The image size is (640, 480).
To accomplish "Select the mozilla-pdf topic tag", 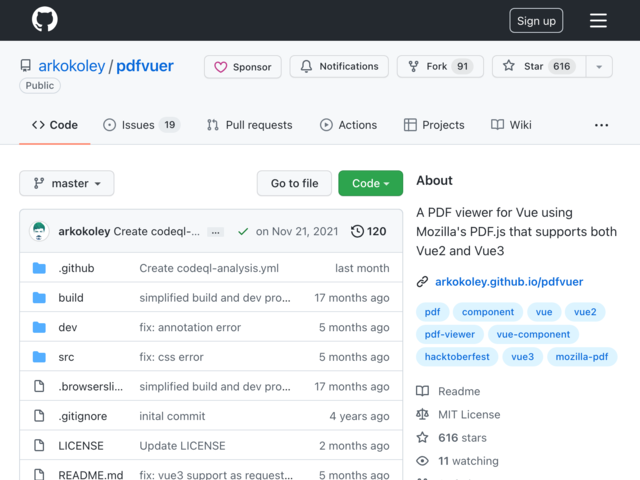I will 582,357.
